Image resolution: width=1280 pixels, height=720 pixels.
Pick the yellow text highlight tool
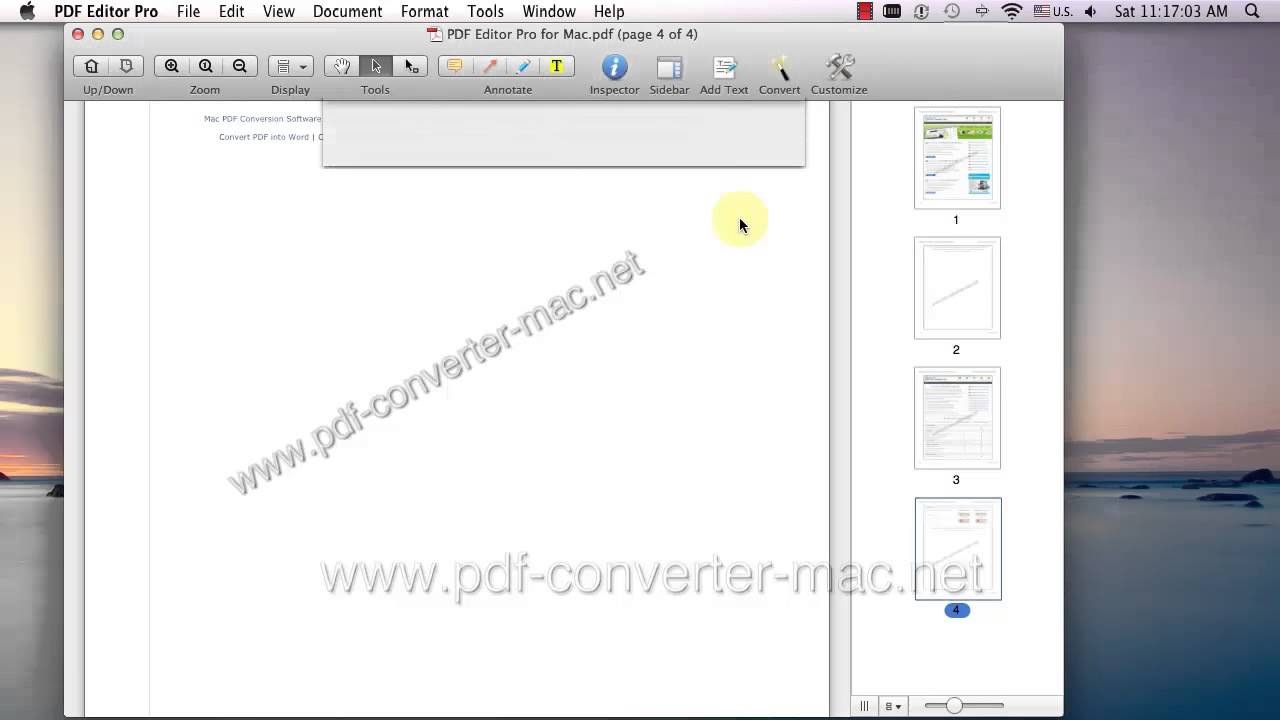[x=557, y=66]
